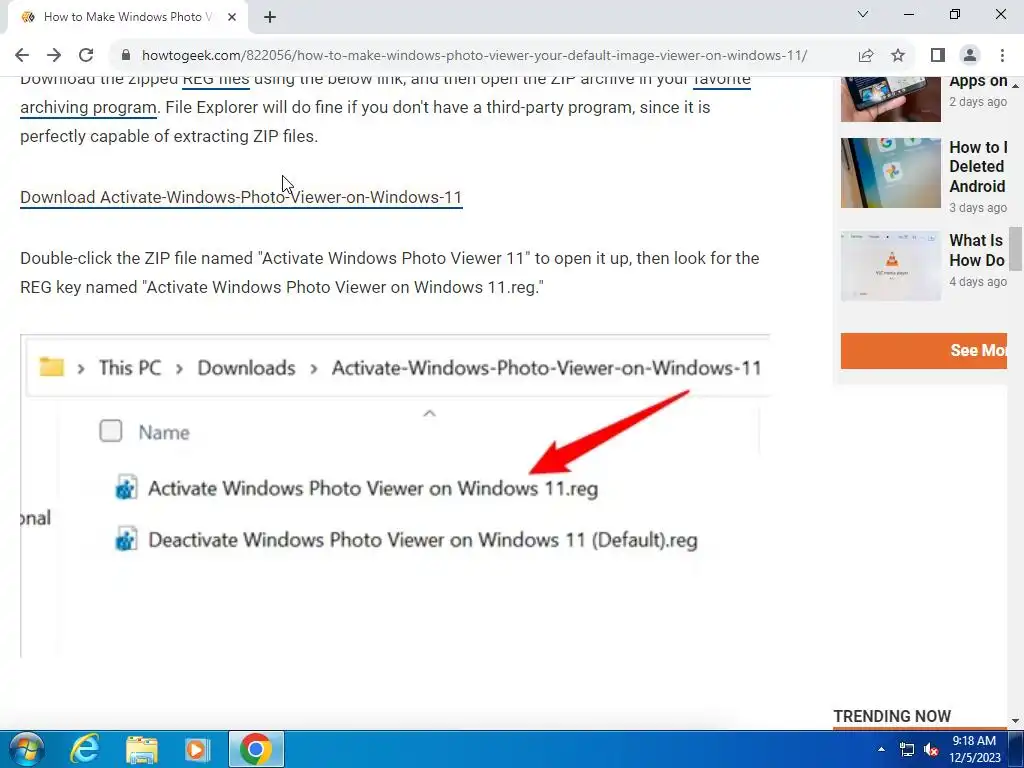The height and width of the screenshot is (768, 1024).
Task: Launch Internet Explorer from taskbar
Action: 85,749
